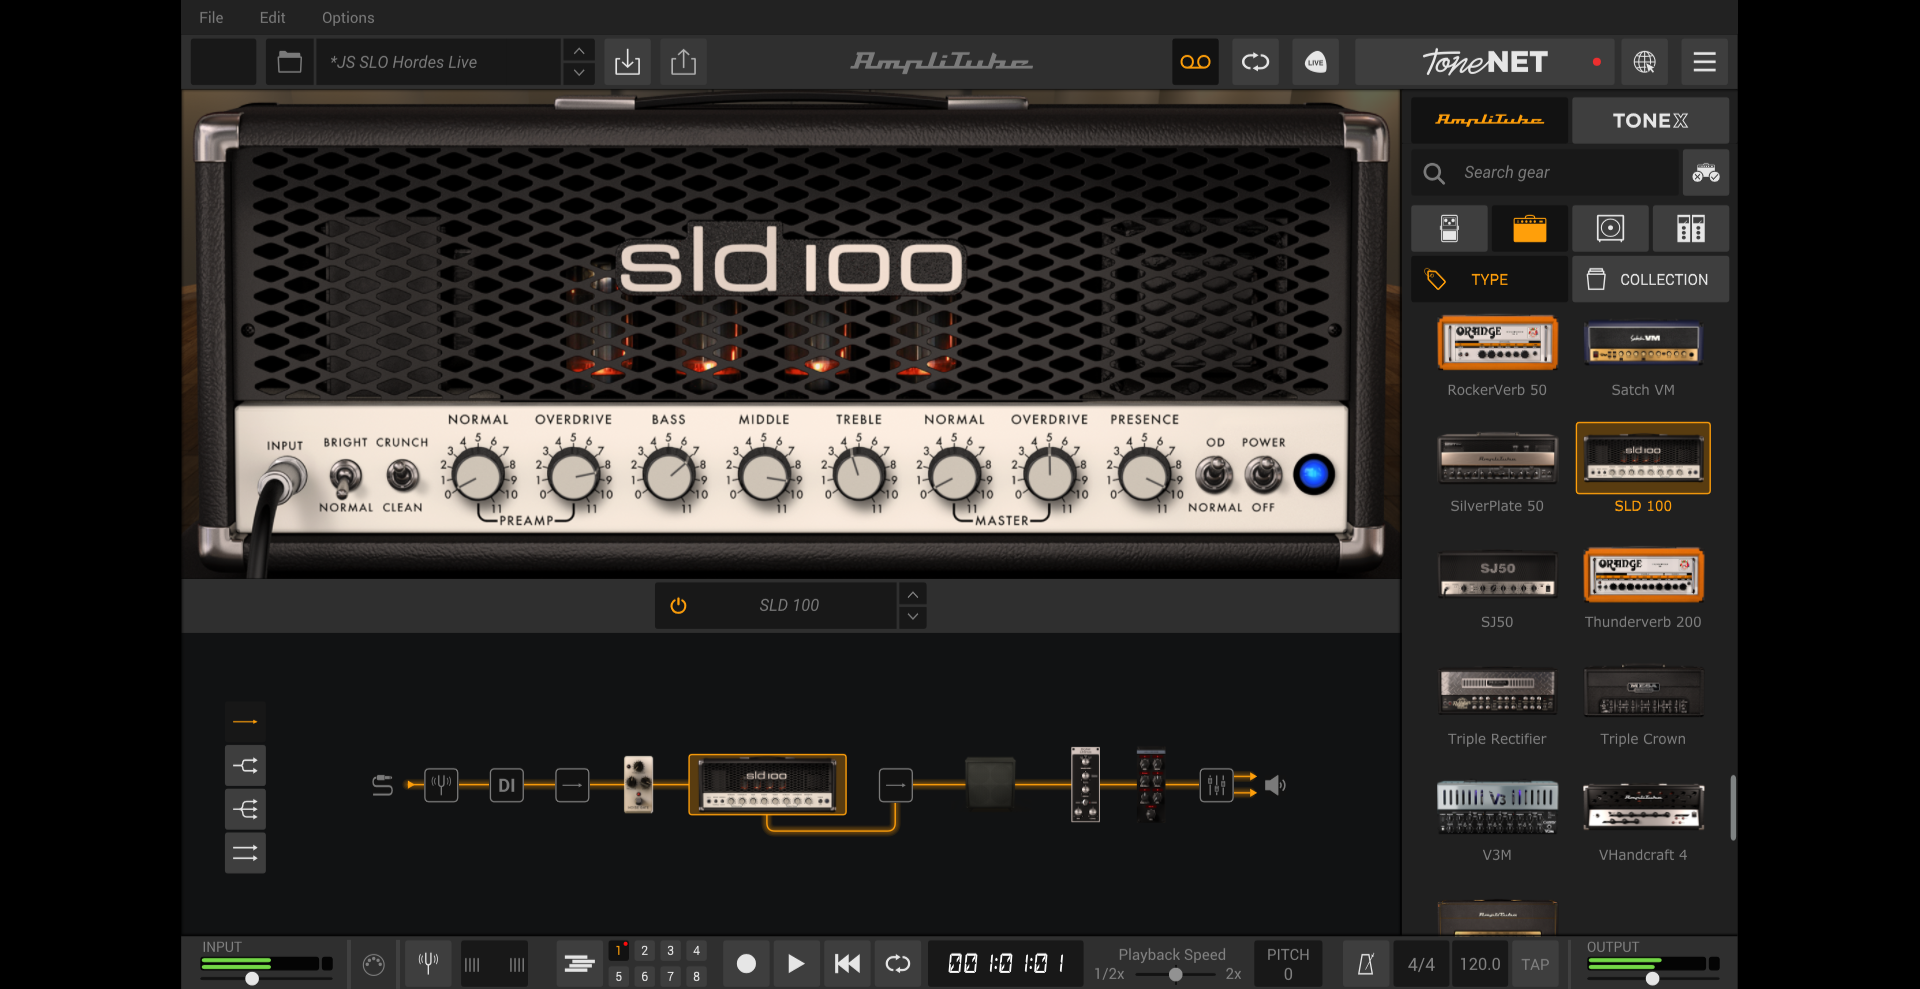Select the cabinet block in the chain
This screenshot has height=989, width=1920.
pos(990,783)
